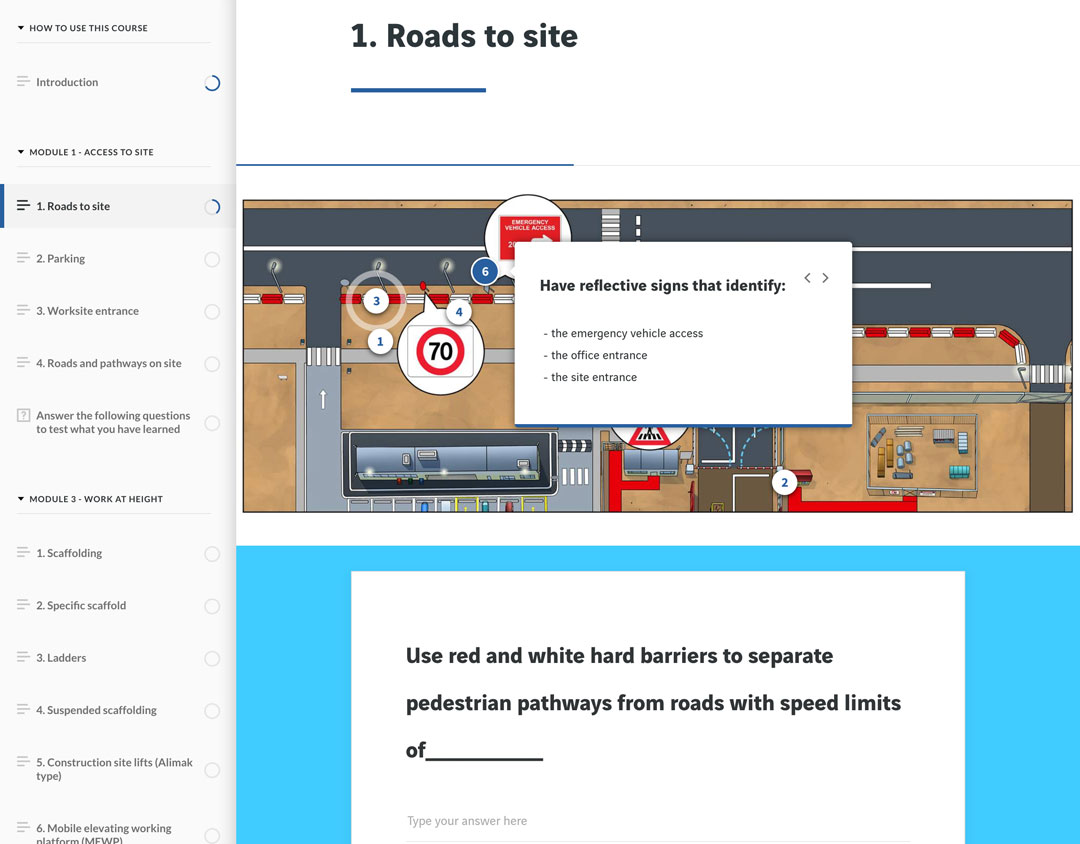Click the lines icon beside 1. Scaffolding
Viewport: 1080px width, 844px height.
click(x=23, y=552)
